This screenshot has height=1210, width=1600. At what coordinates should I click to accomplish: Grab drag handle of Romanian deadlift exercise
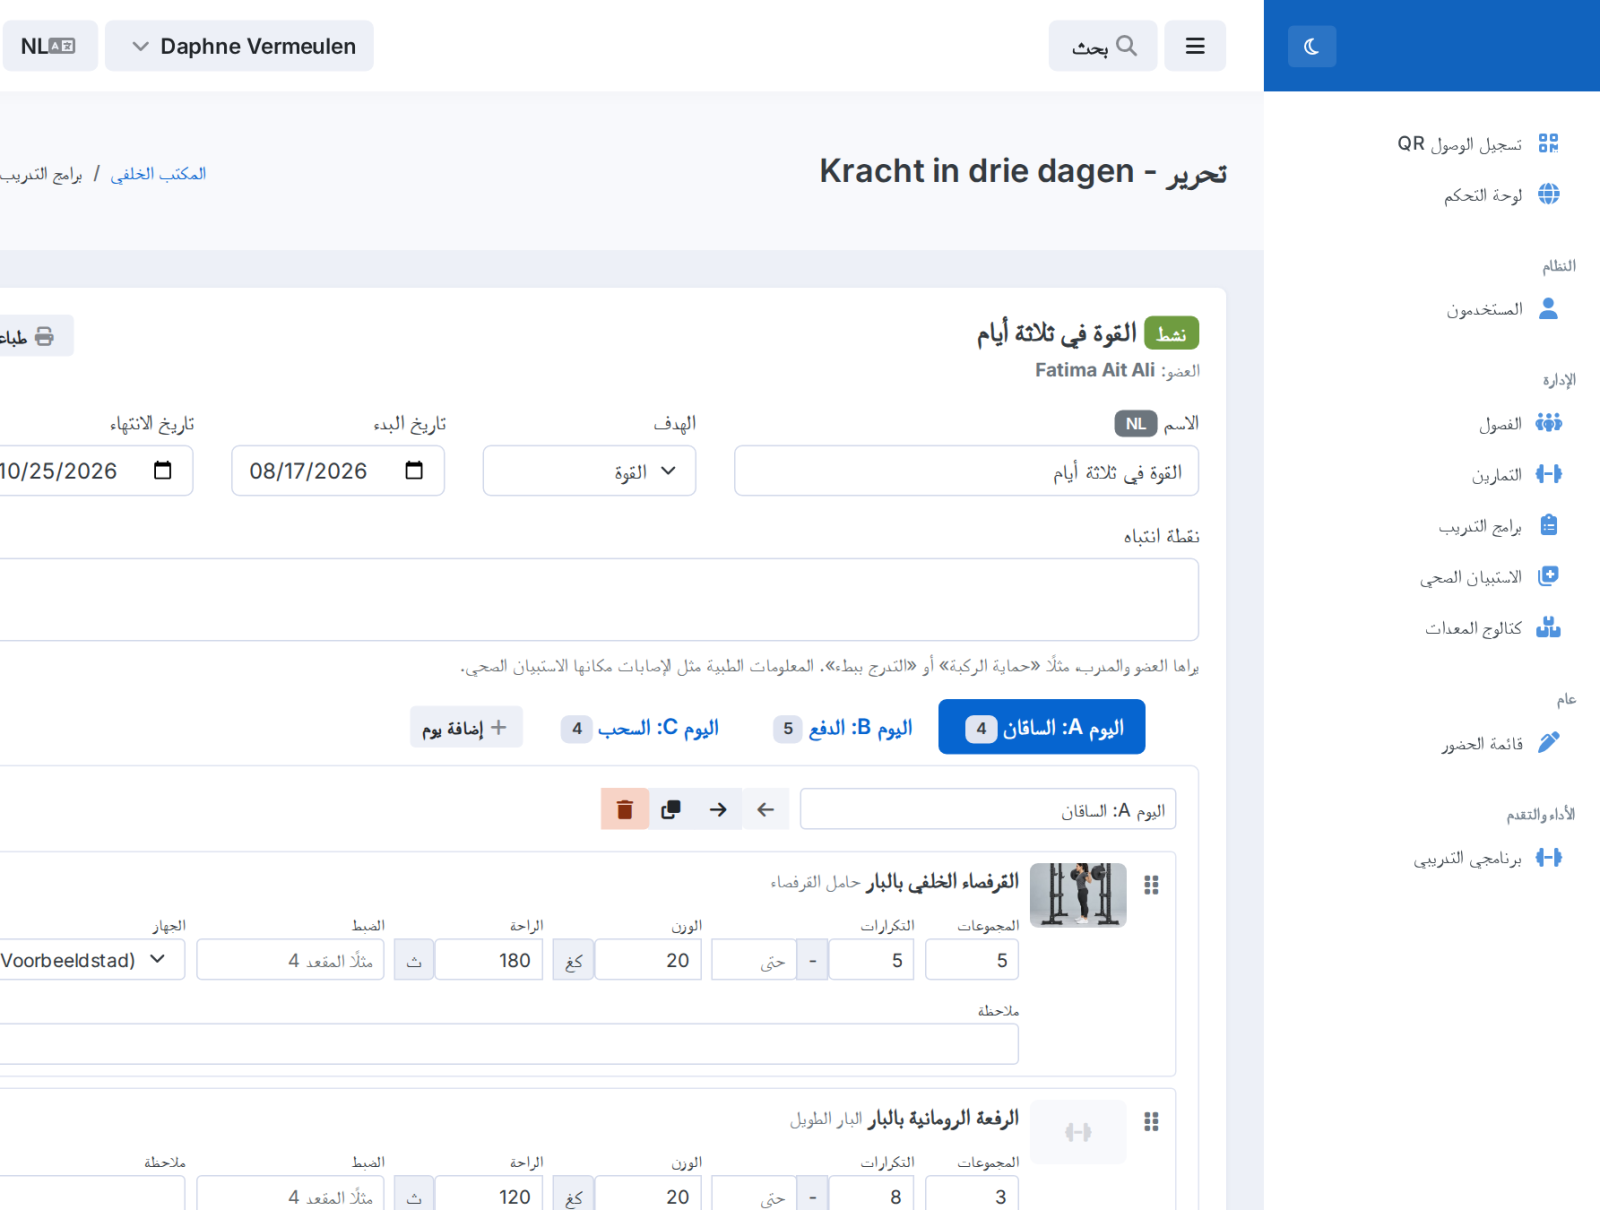pos(1151,1122)
